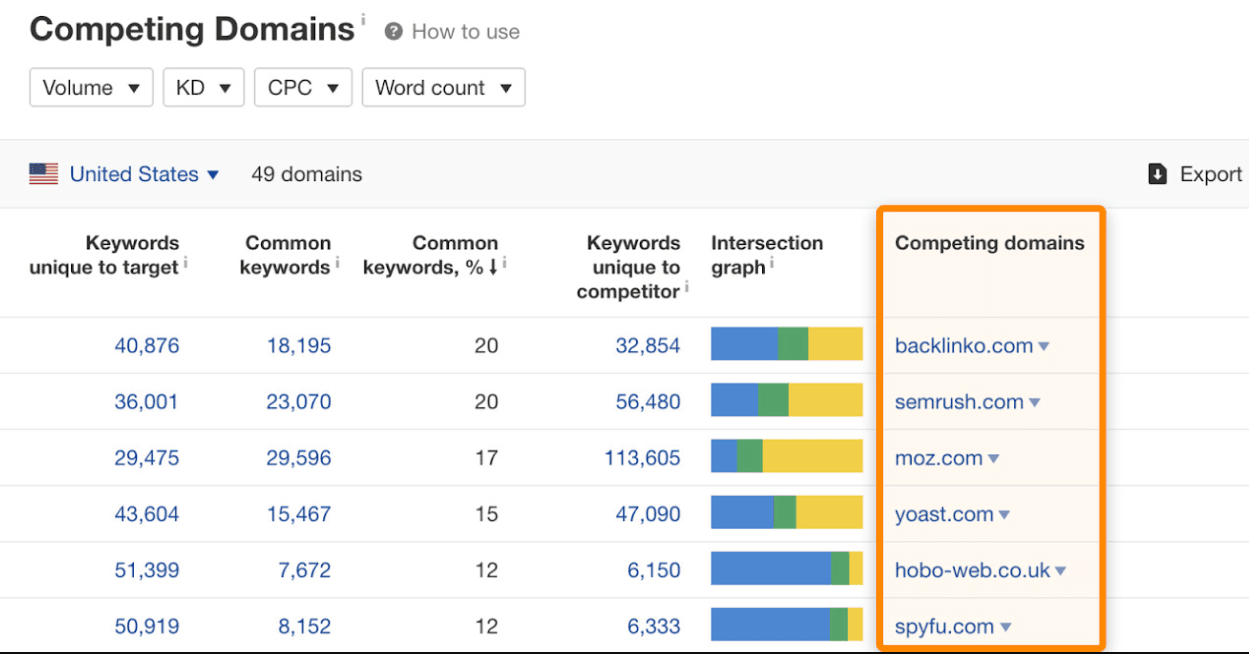Click the Export download icon

click(1158, 174)
